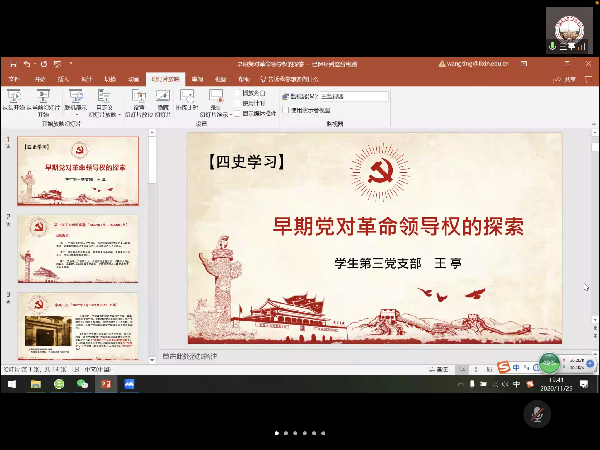Image resolution: width=600 pixels, height=450 pixels.
Task: Open the Notes (备注) button in status bar
Action: [439, 369]
